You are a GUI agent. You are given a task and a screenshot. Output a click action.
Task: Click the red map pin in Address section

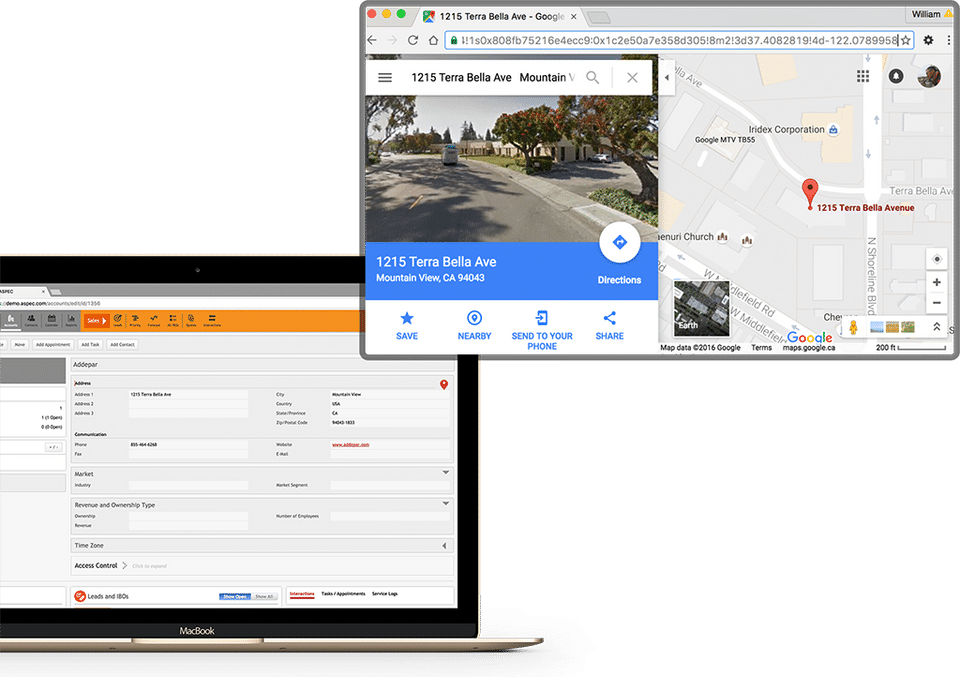click(x=444, y=384)
